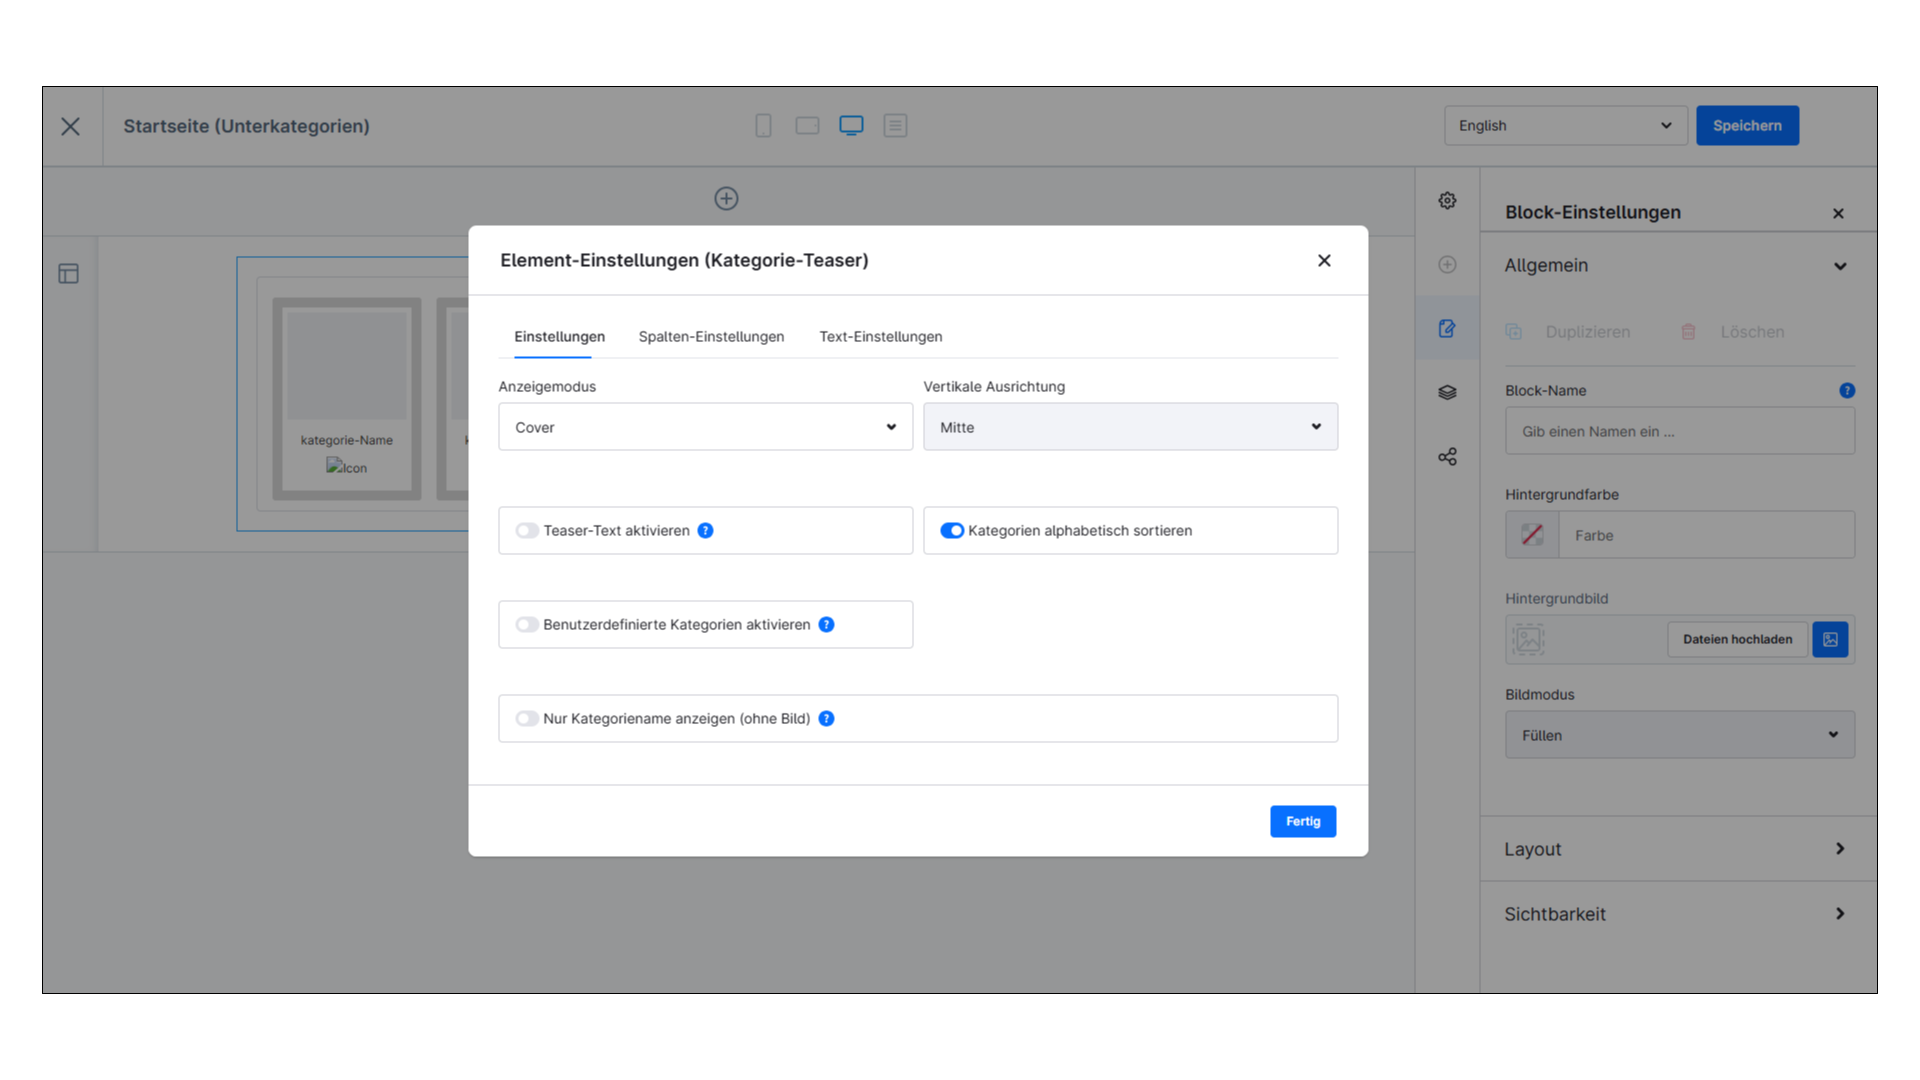Viewport: 1920px width, 1080px height.
Task: Switch to Text-Einstellungen tab
Action: pos(880,337)
